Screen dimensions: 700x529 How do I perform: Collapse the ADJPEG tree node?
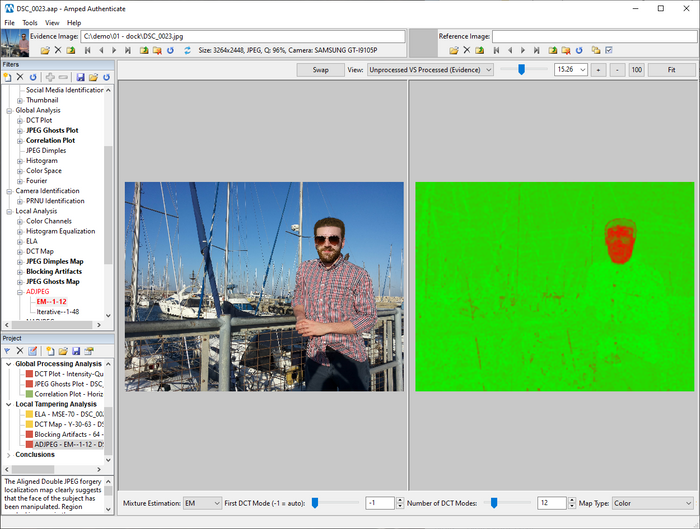[20, 292]
